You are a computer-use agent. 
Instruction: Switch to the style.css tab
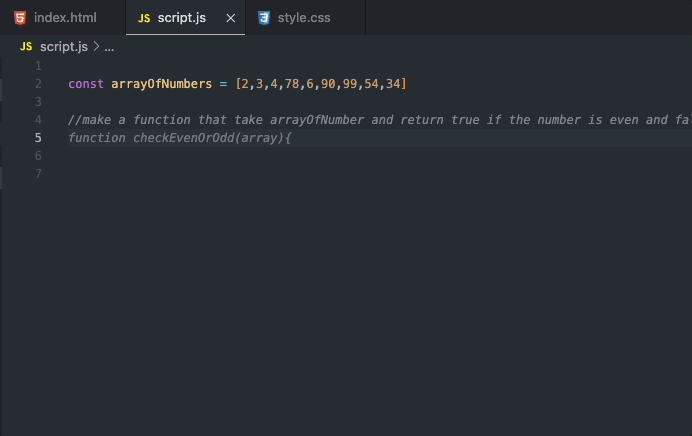[x=303, y=18]
